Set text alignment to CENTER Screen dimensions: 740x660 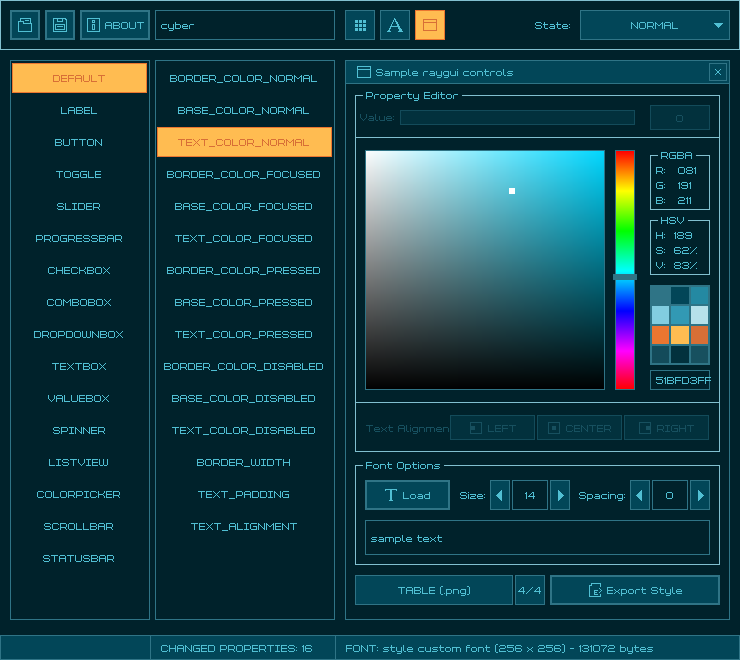pos(579,428)
